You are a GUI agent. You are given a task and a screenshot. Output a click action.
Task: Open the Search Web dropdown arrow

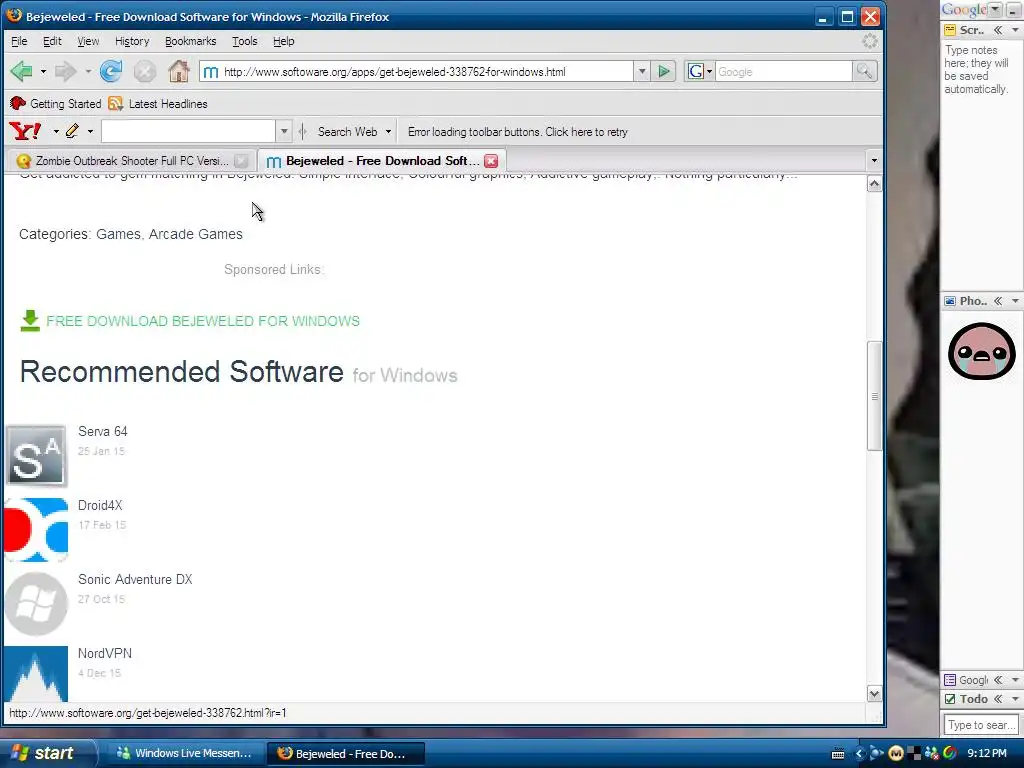[x=389, y=131]
